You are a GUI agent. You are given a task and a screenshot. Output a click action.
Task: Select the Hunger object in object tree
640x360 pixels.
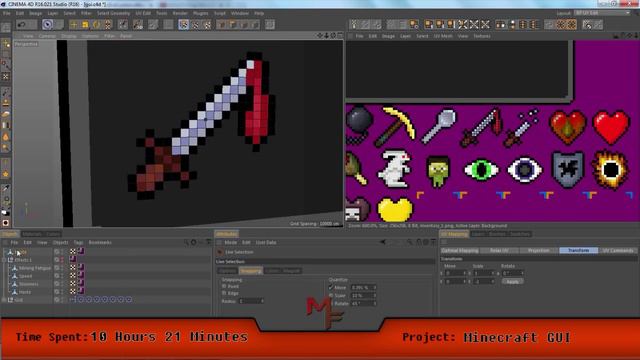click(25, 292)
